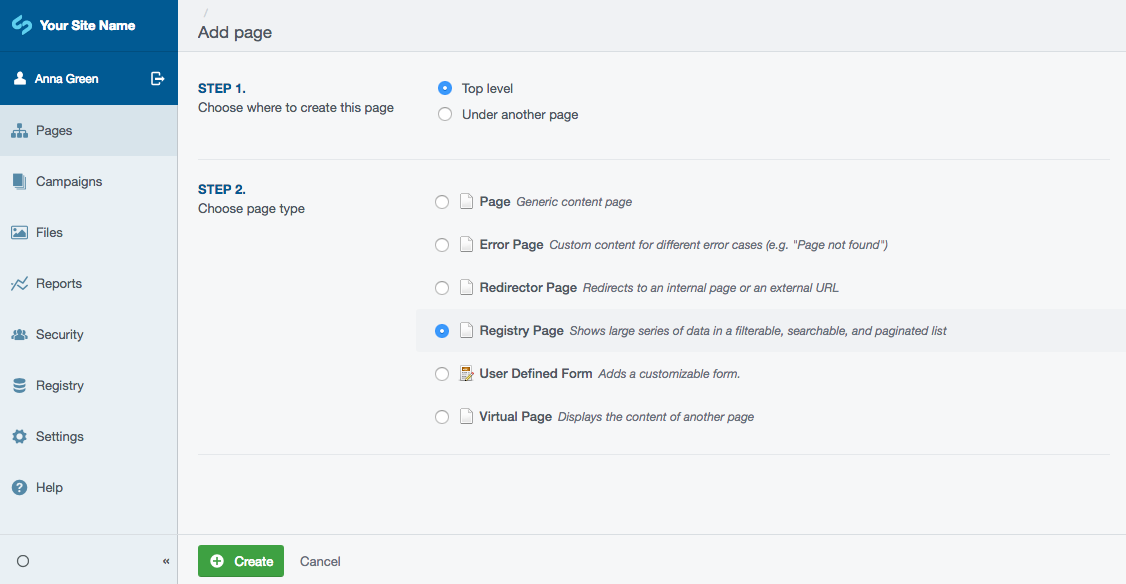Open Reports via its chart icon
Screen dimensions: 1126x584
pyautogui.click(x=18, y=283)
